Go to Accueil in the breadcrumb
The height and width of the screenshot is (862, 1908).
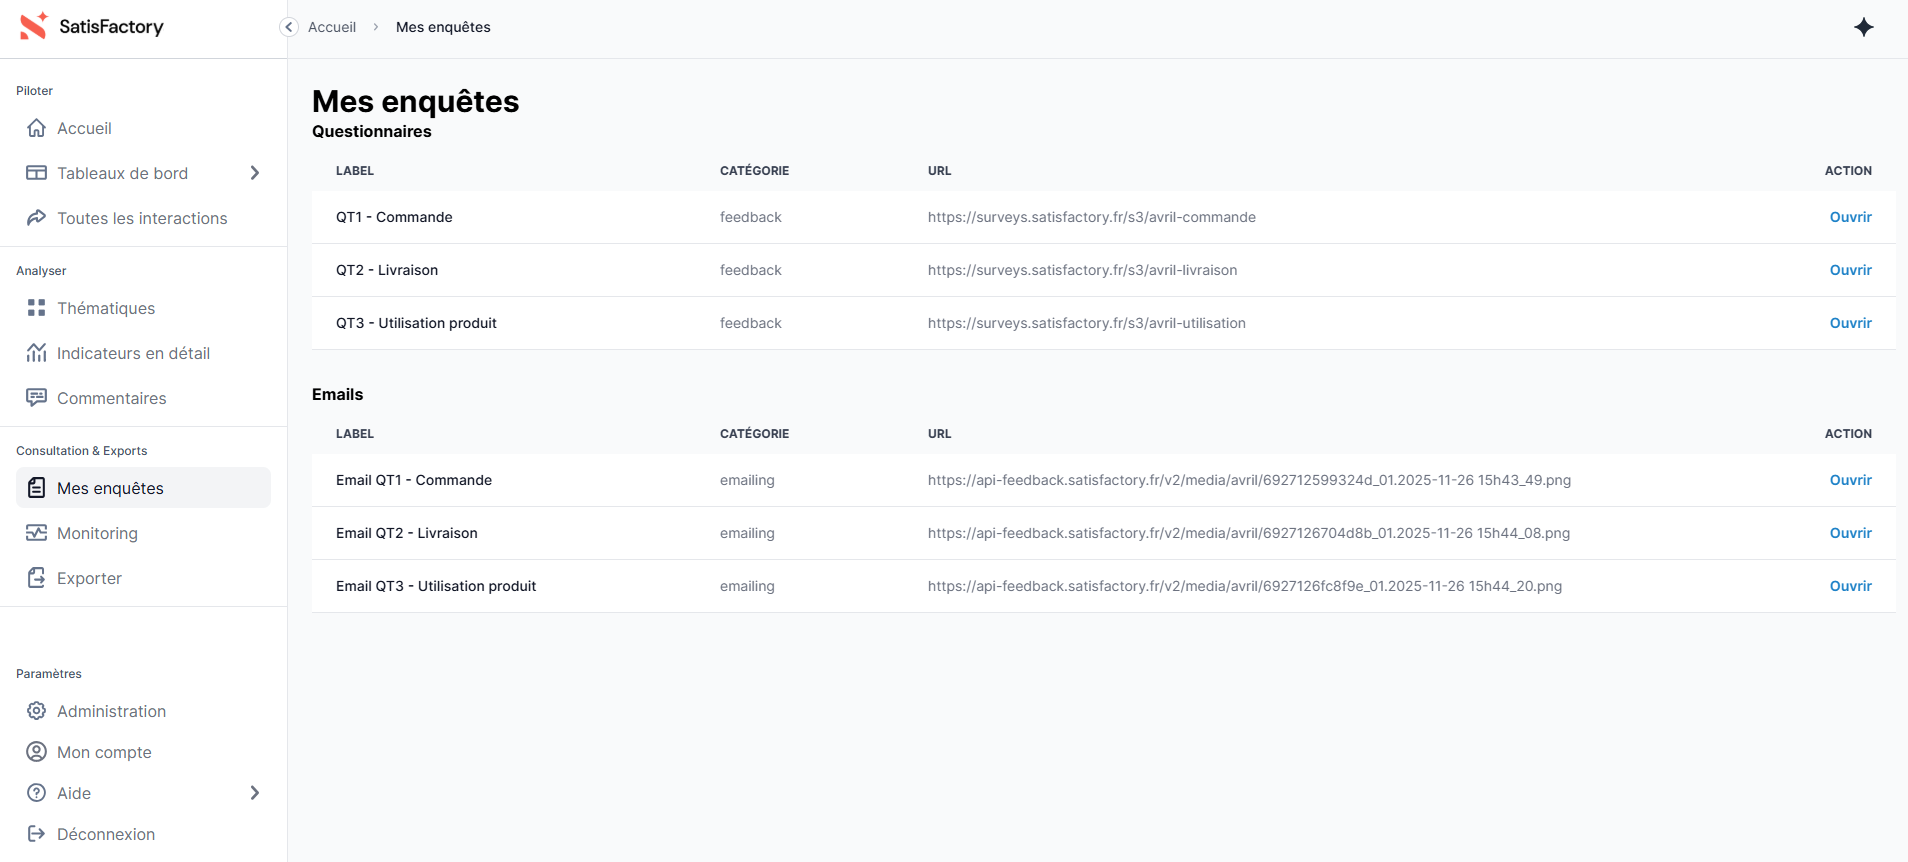332,27
